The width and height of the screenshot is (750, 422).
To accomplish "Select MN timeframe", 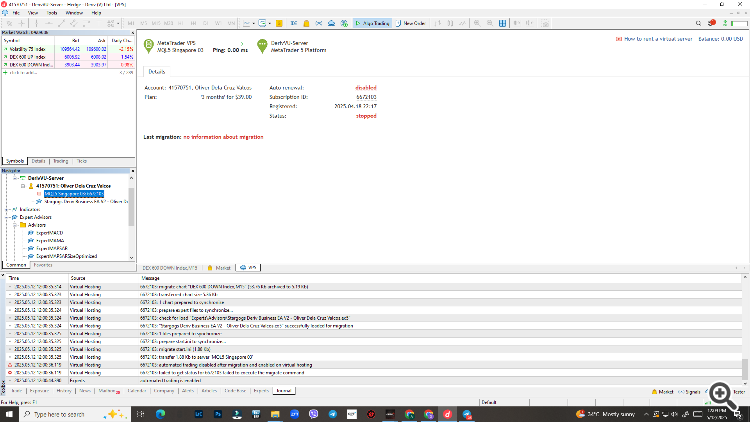I will point(231,23).
